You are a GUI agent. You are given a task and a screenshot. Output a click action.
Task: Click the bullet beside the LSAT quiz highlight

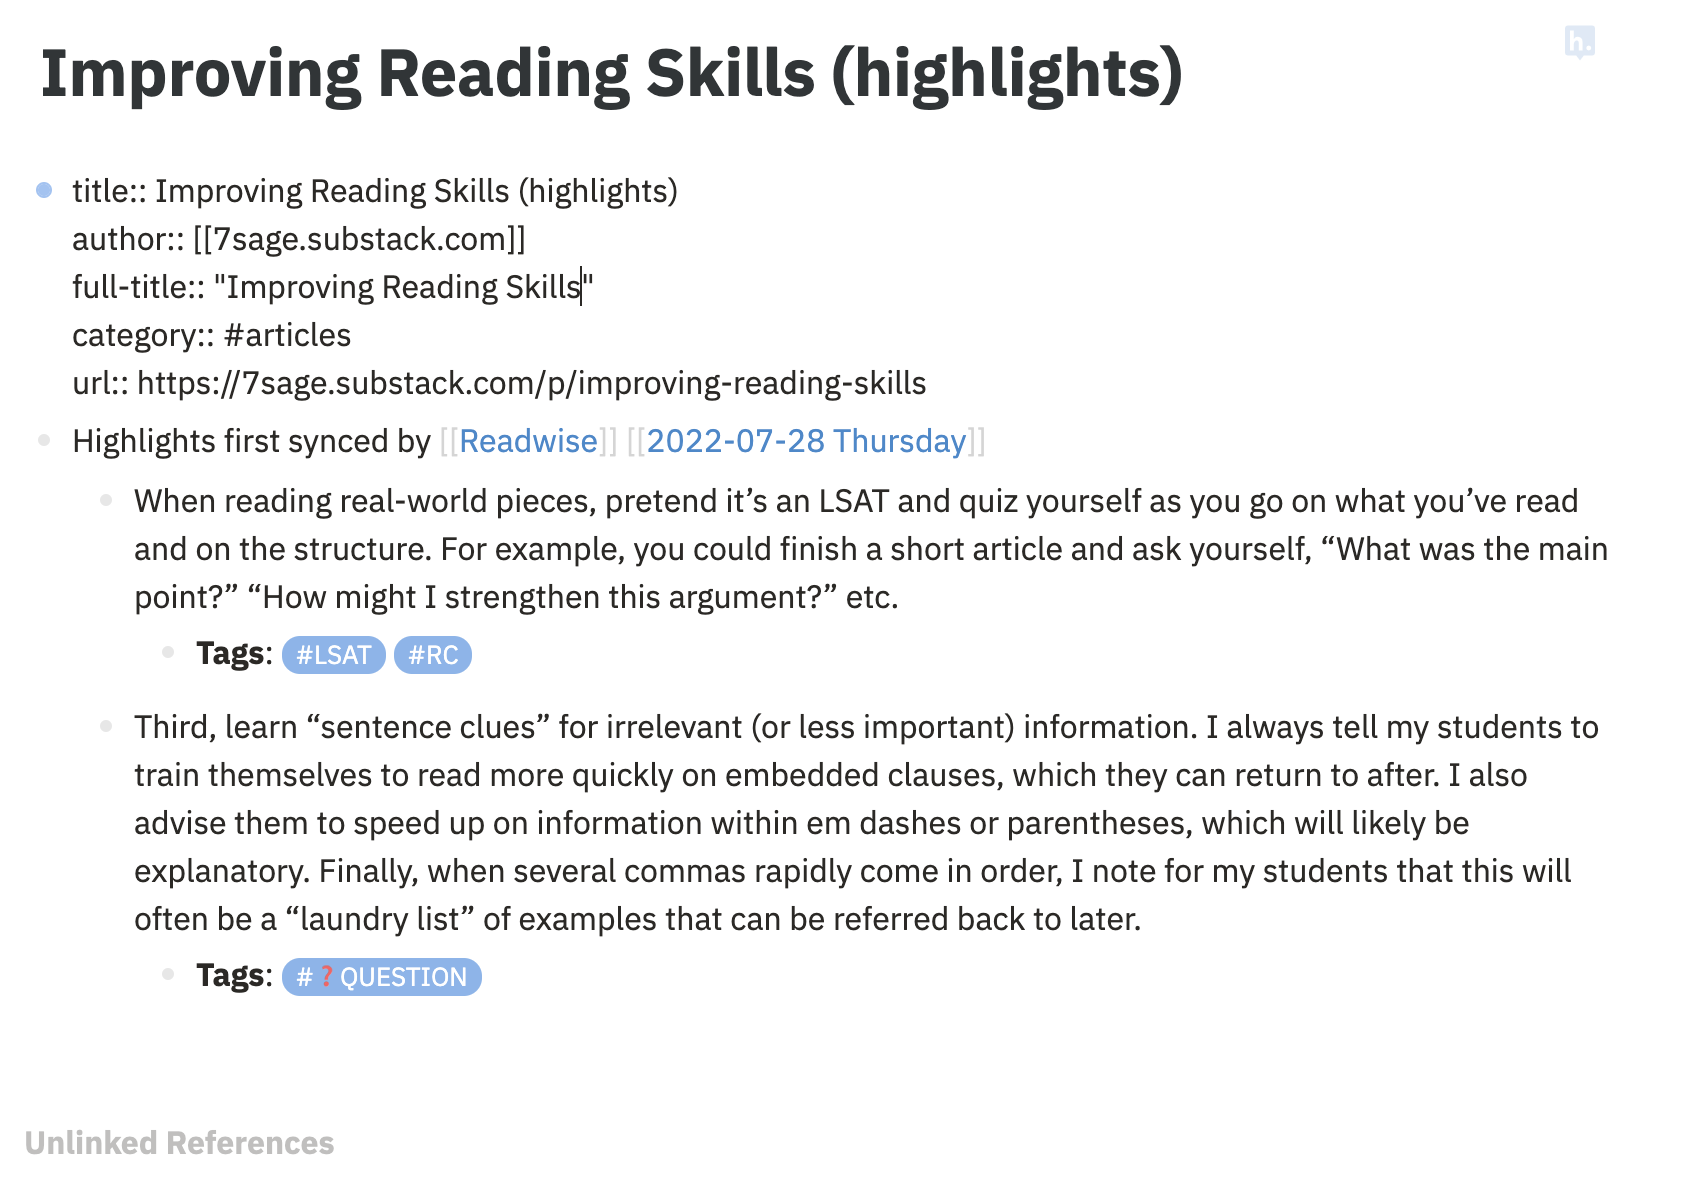pos(105,502)
